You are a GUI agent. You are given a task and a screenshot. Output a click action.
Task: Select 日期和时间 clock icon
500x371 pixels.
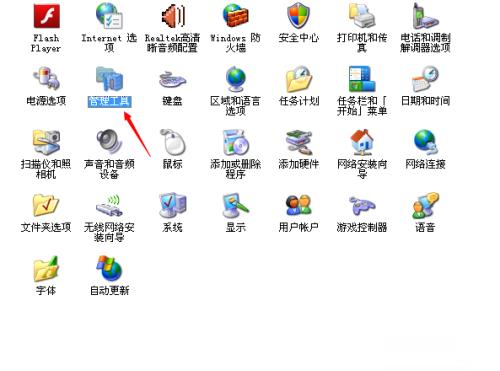pos(425,79)
